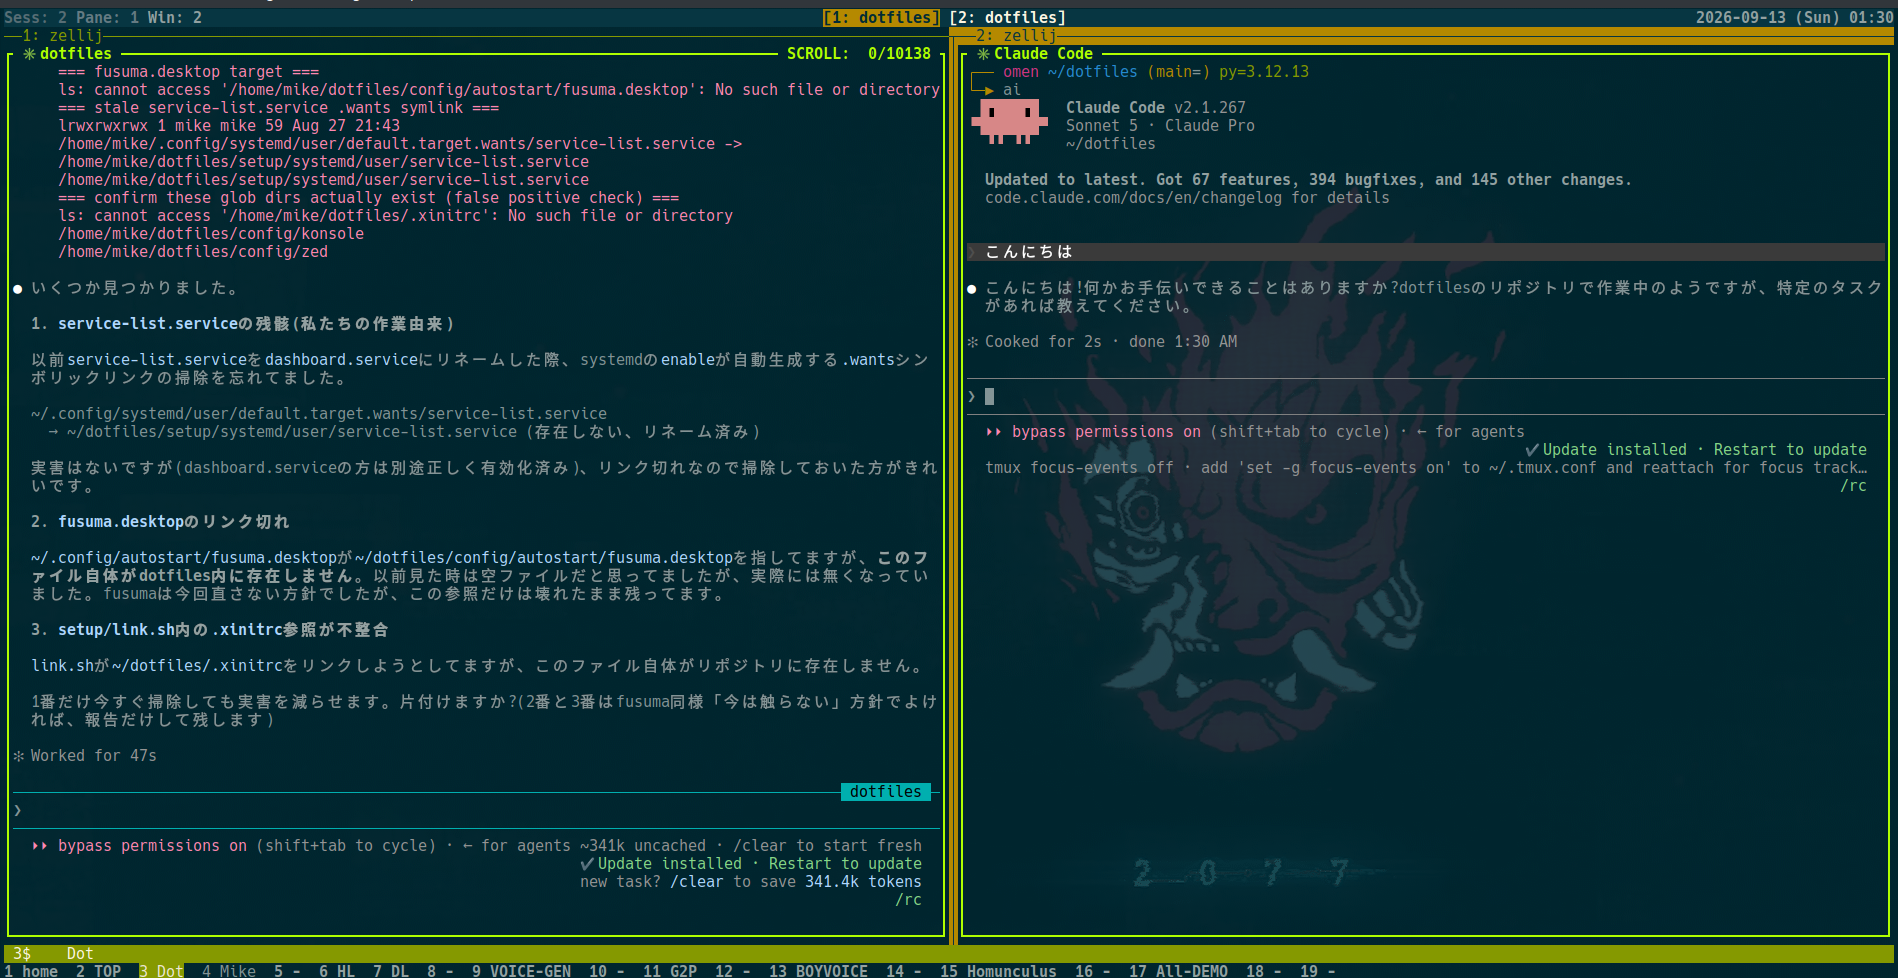The image size is (1898, 978).
Task: Select tmux window '17 All-DEMO'
Action: coord(1178,971)
